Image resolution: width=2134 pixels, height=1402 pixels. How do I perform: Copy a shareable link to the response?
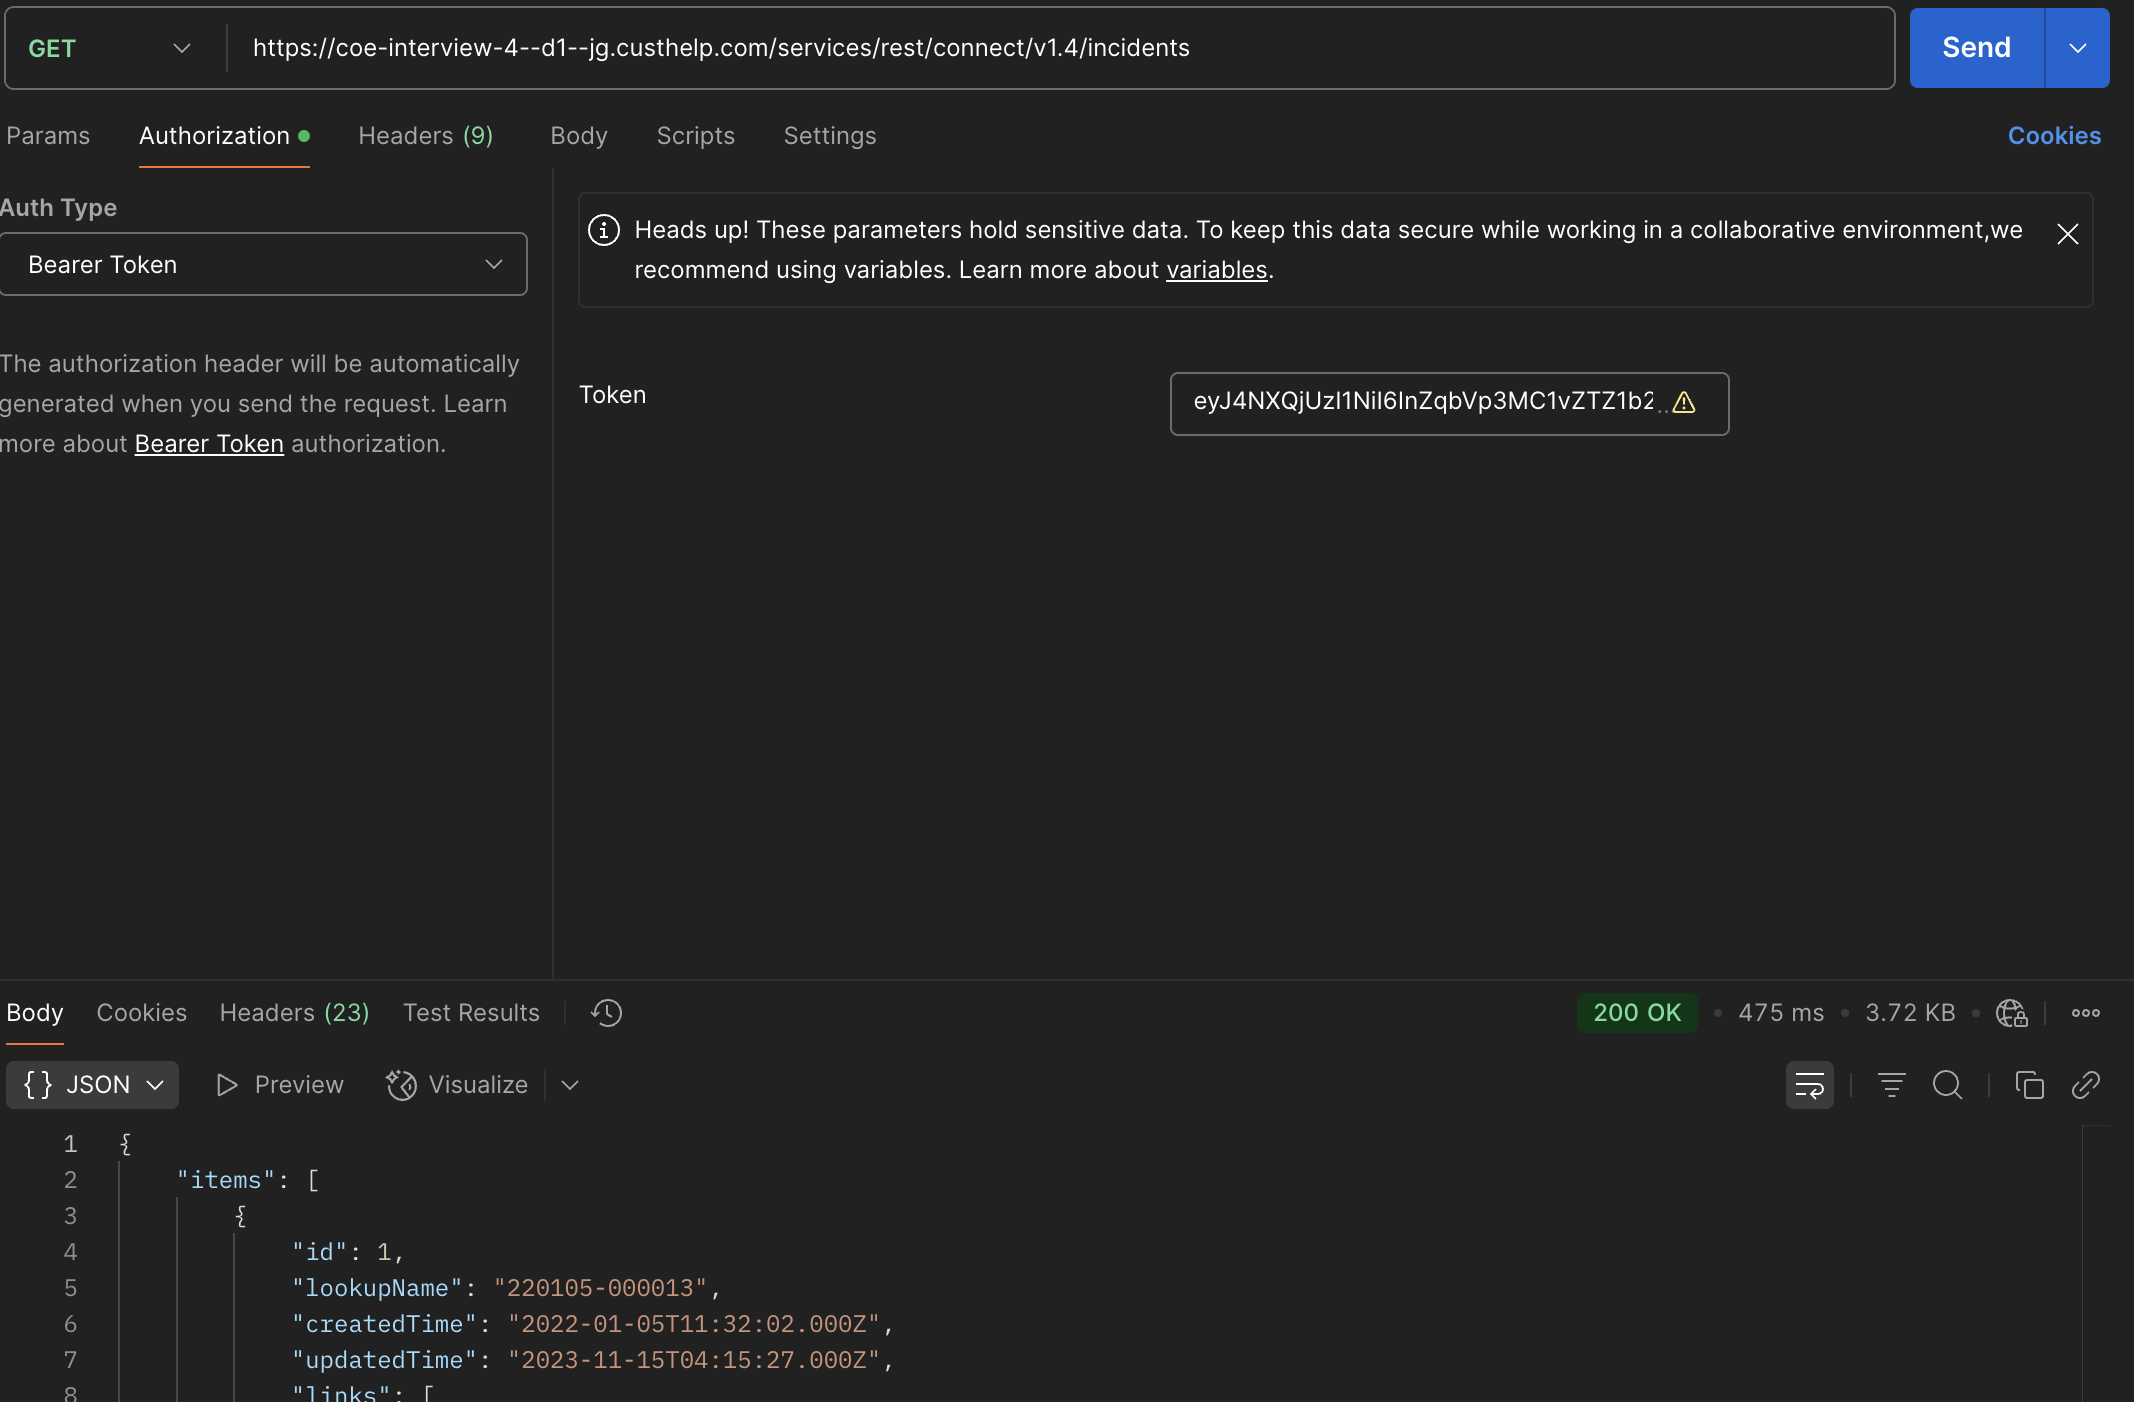[x=2086, y=1085]
